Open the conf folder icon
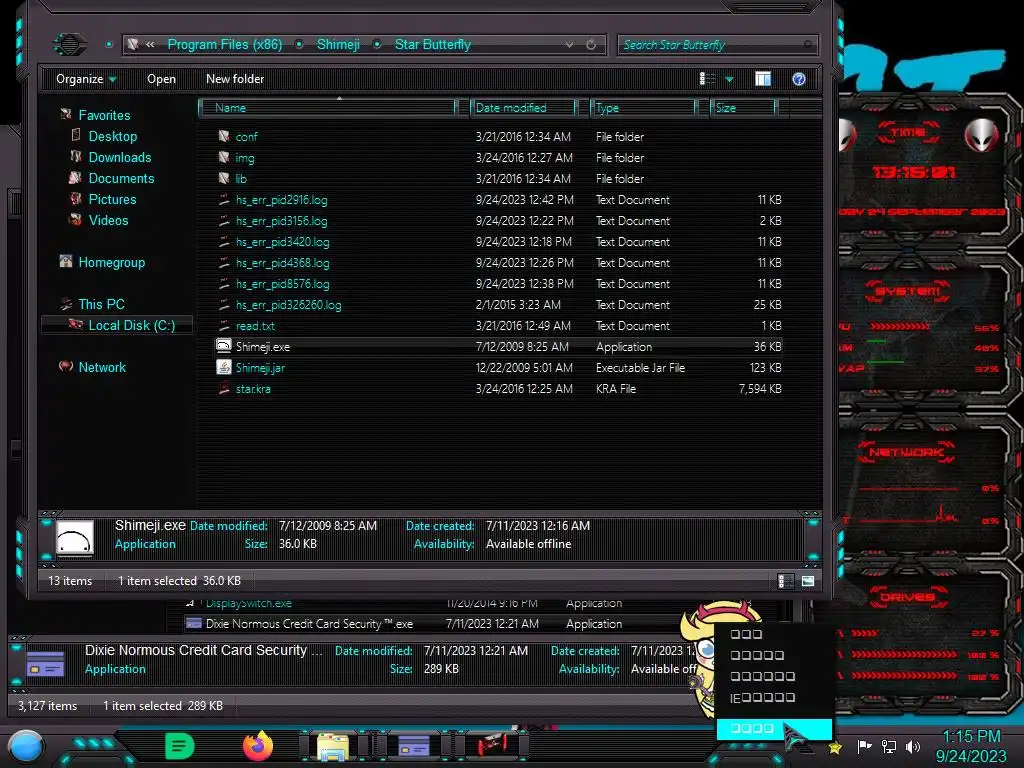Image resolution: width=1024 pixels, height=768 pixels. (224, 136)
